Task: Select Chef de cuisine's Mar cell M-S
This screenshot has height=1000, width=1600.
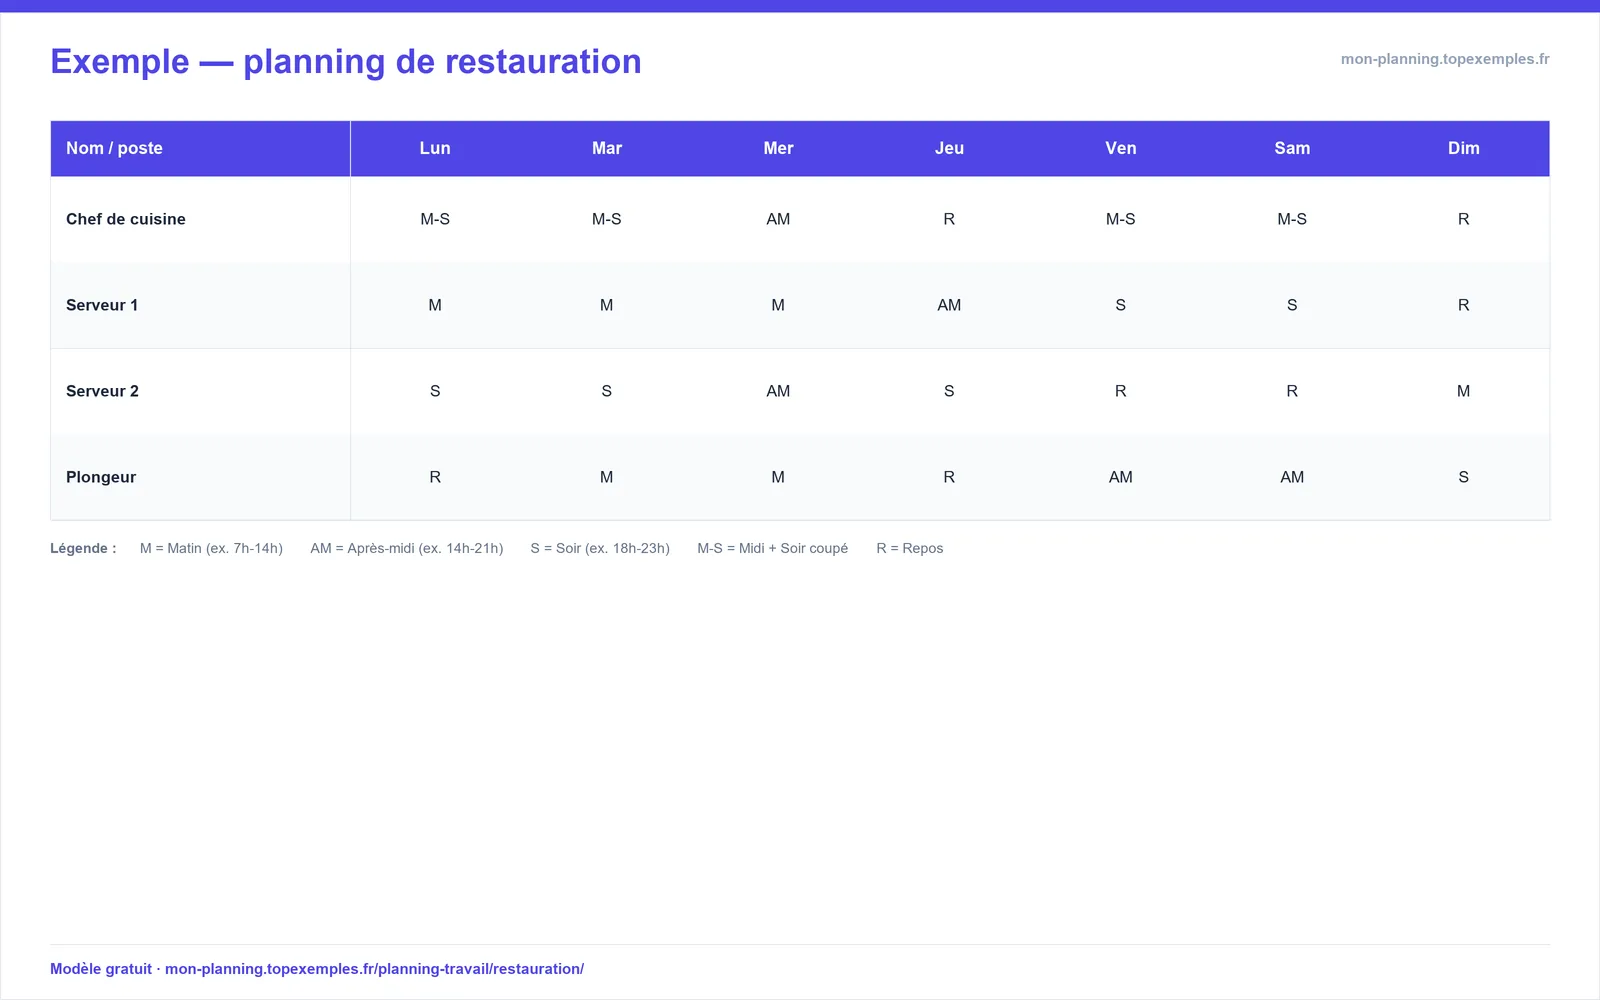Action: 607,219
